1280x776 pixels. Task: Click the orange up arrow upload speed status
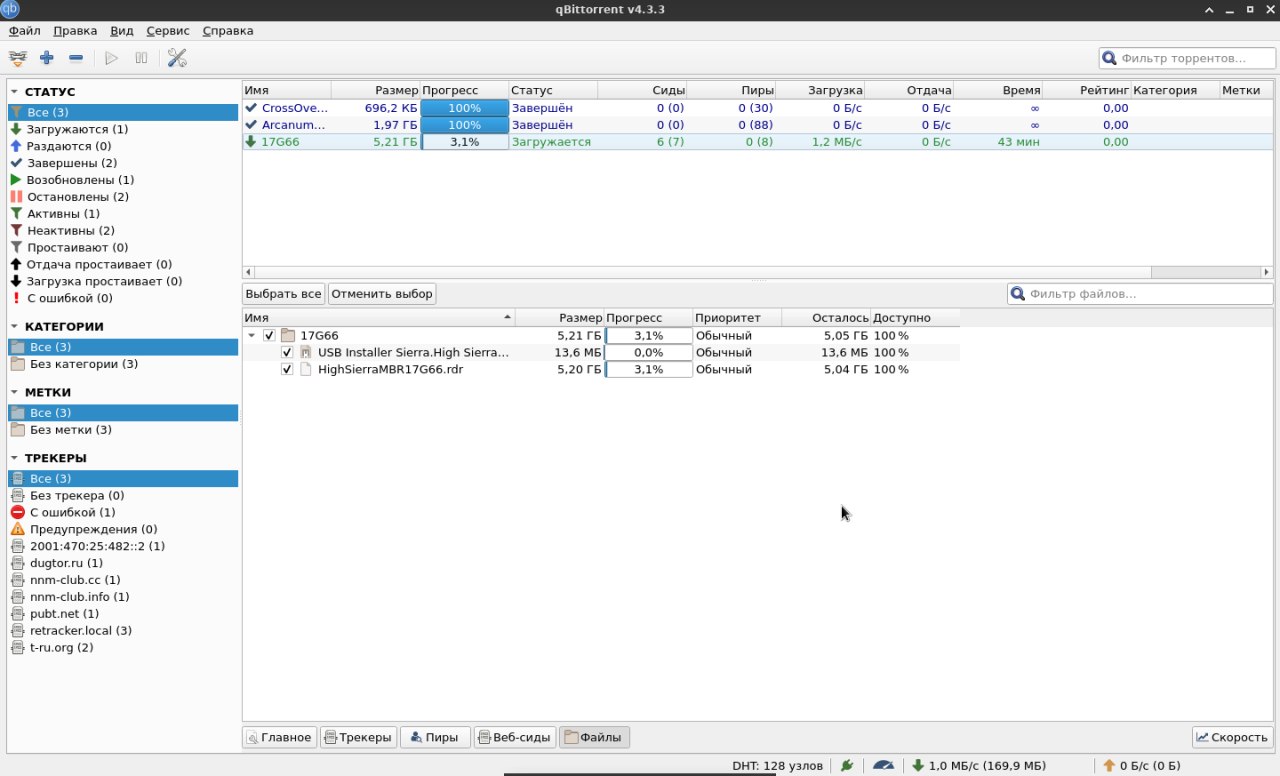pos(1142,765)
